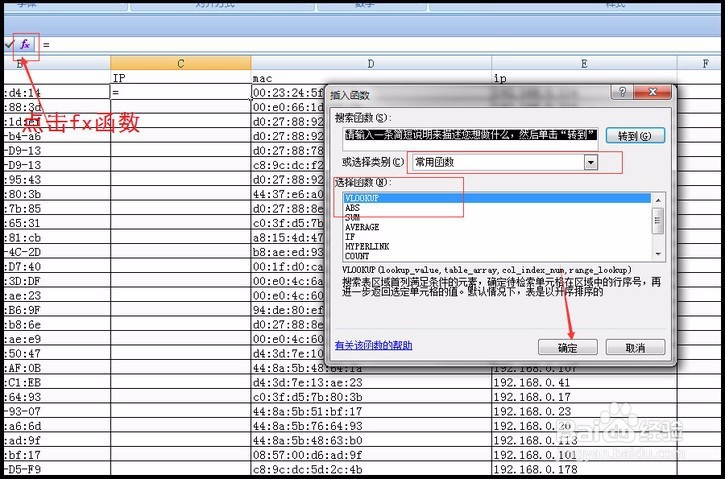Click cell 192.168.0.17
This screenshot has width=725, height=479.
(584, 397)
